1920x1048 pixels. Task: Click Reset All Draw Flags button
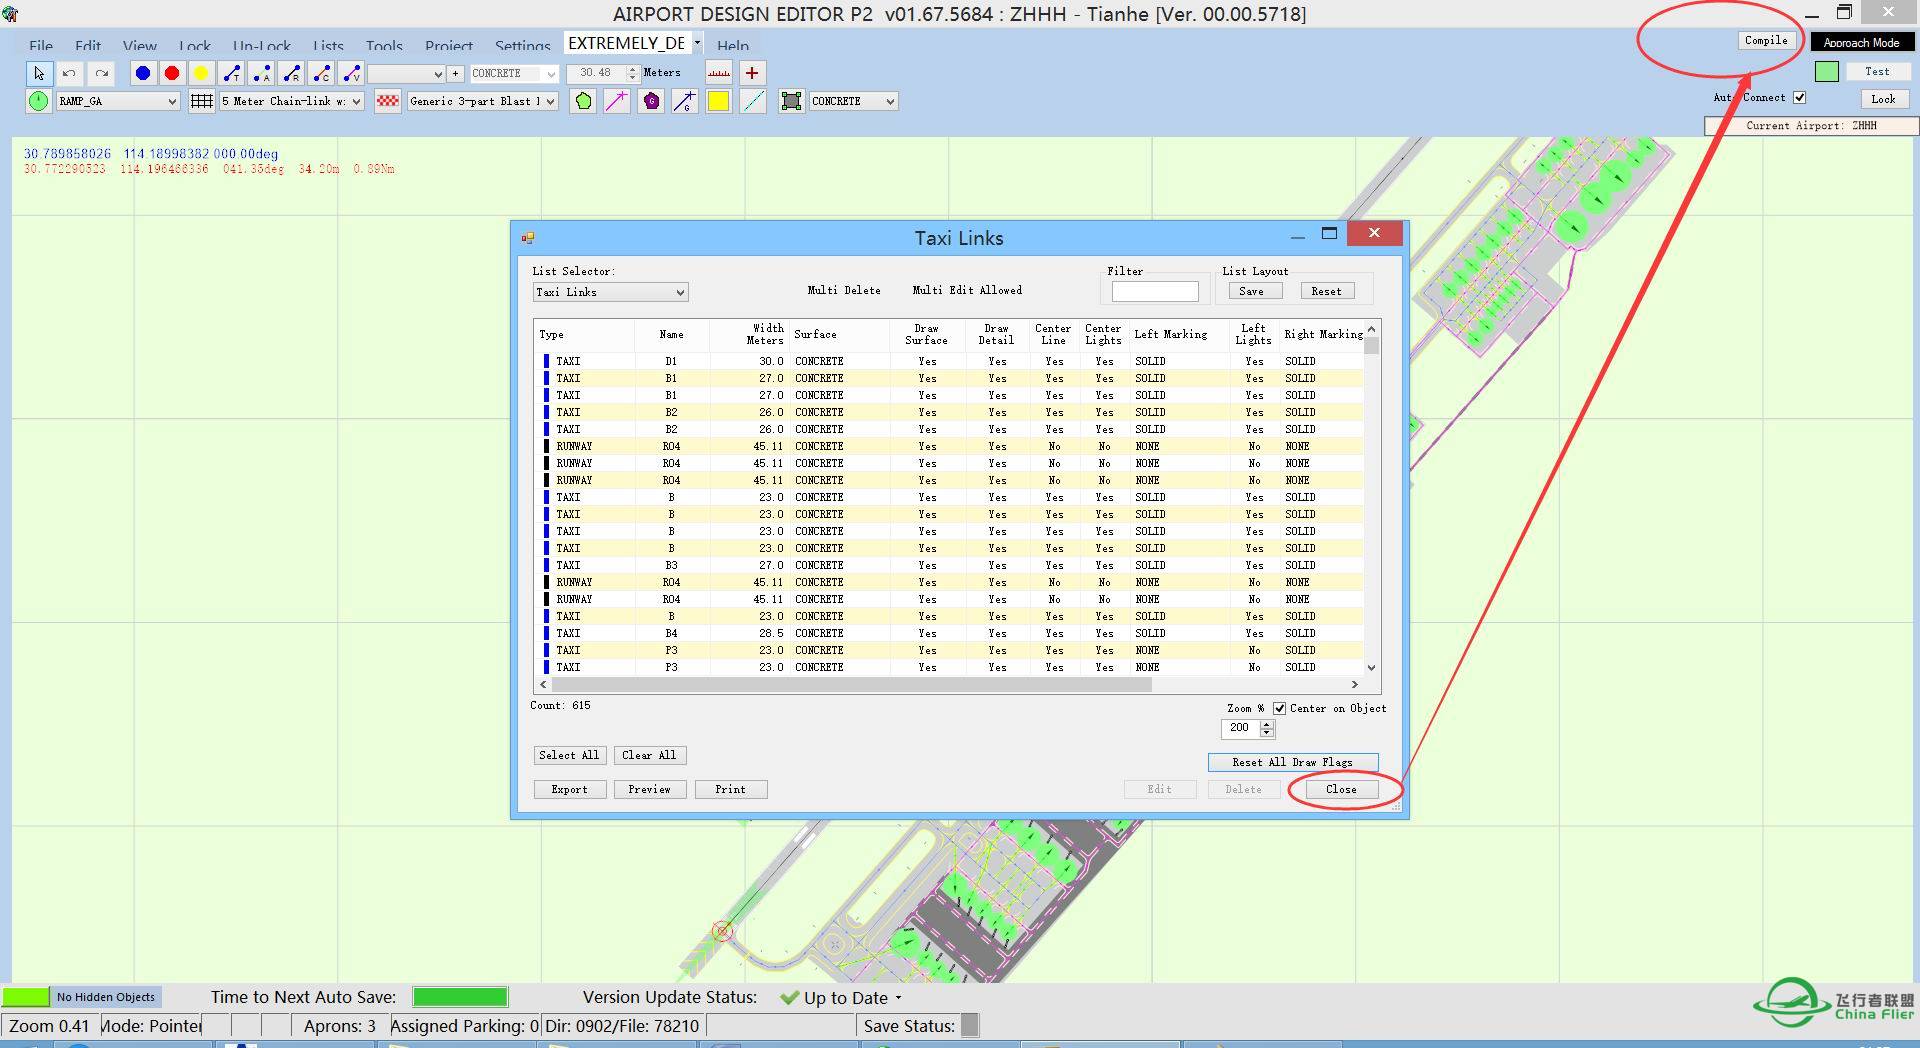pyautogui.click(x=1292, y=762)
